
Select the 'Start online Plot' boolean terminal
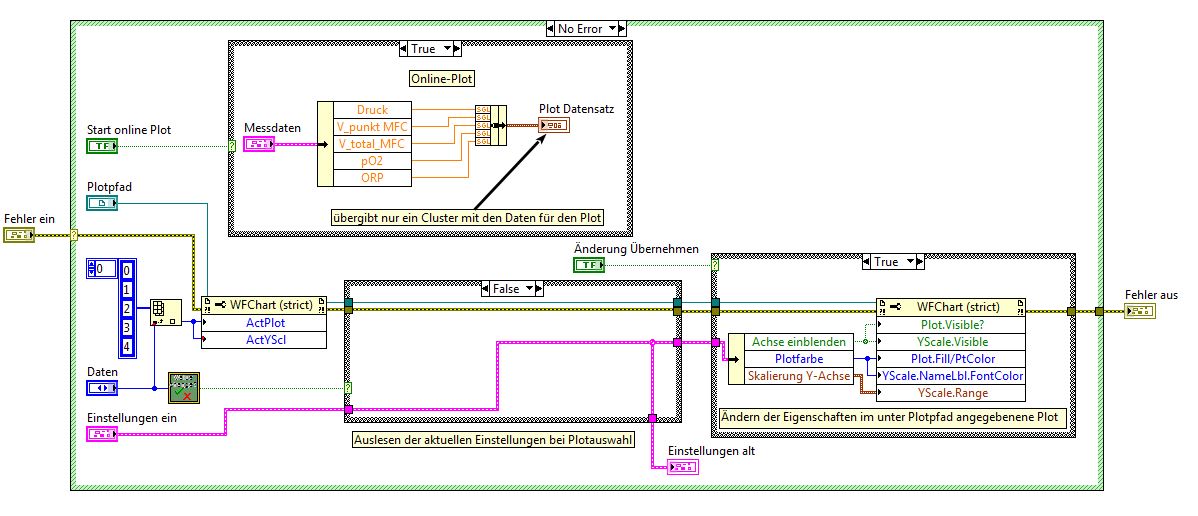(x=102, y=145)
